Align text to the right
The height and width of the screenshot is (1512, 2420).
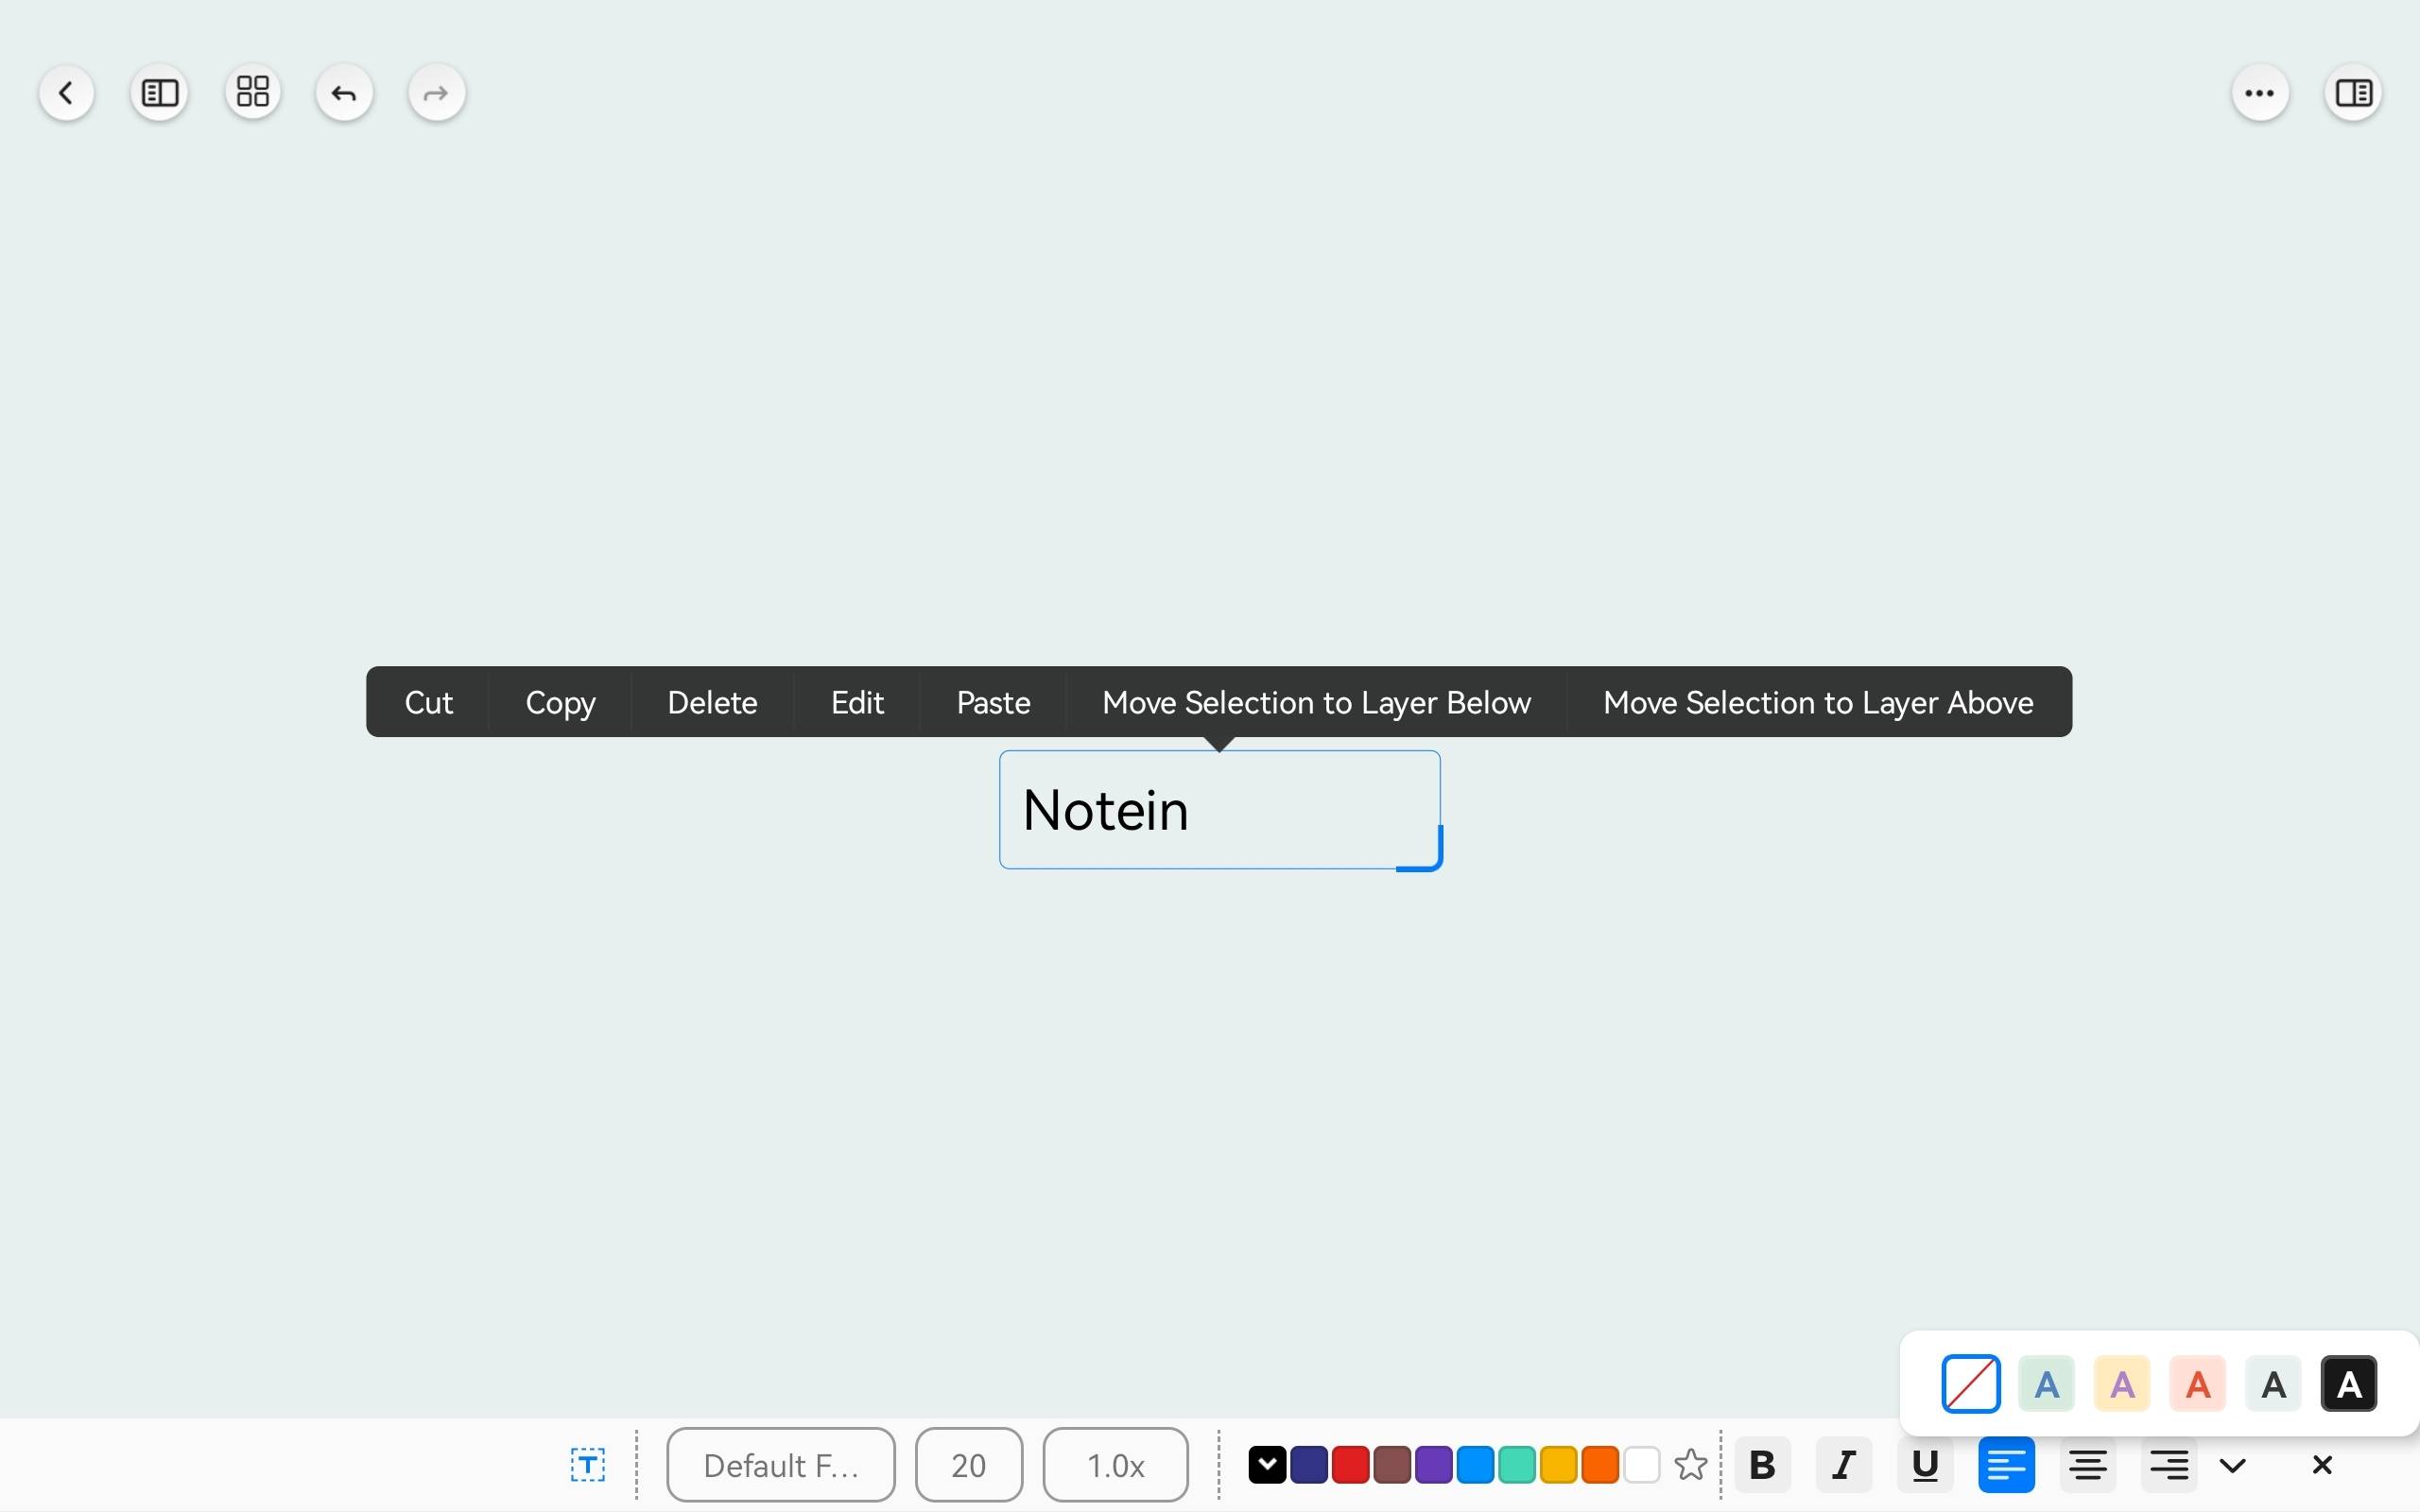(x=2169, y=1465)
